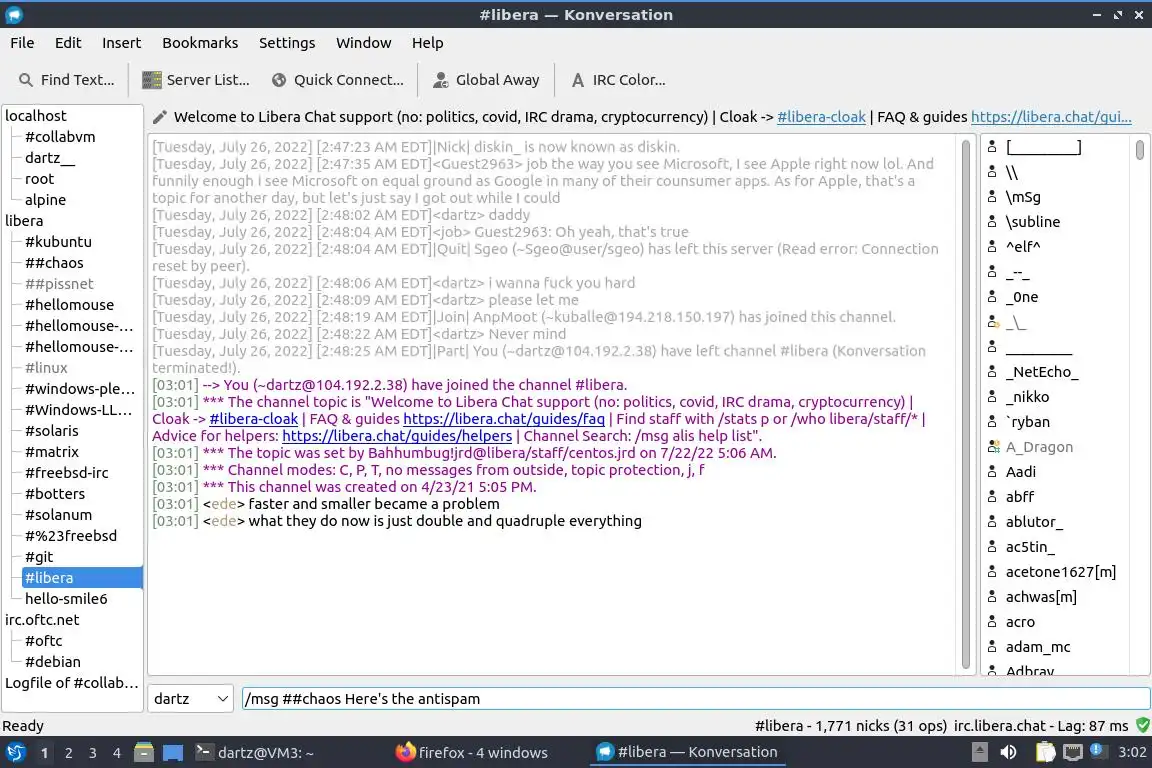
Task: Open Find Text search tool
Action: click(66, 80)
